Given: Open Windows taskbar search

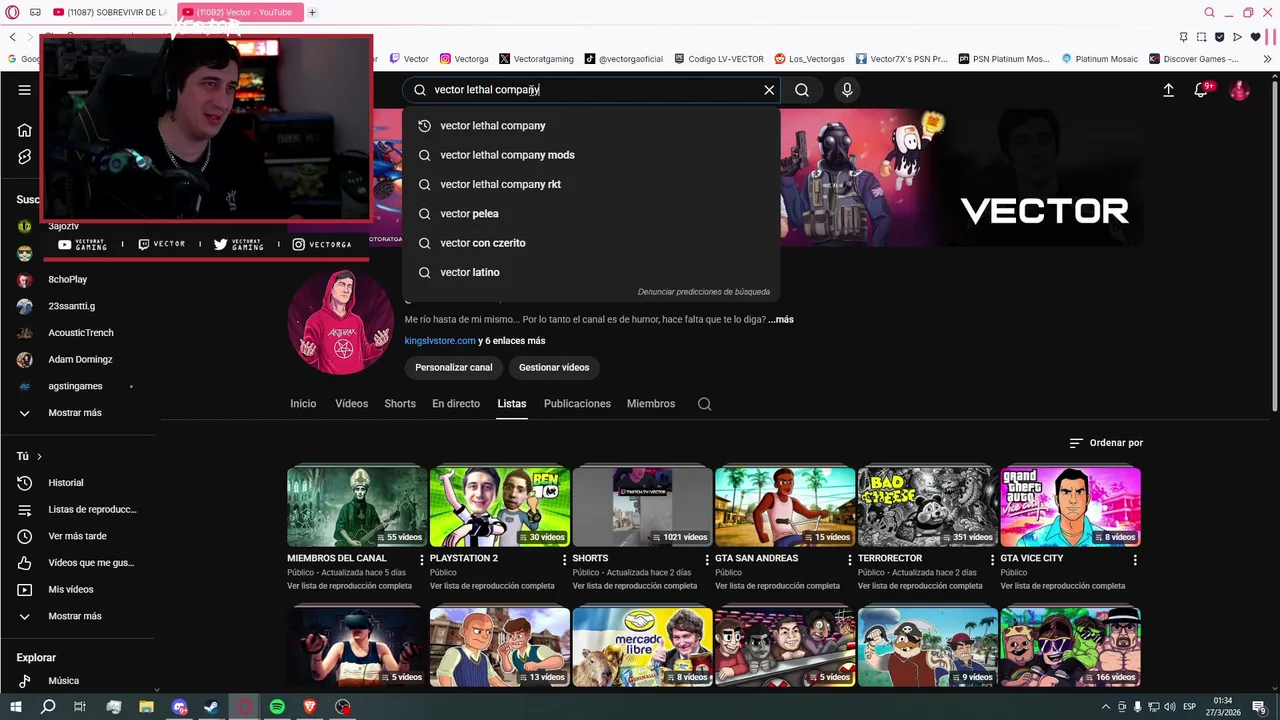Looking at the screenshot, I should point(48,707).
